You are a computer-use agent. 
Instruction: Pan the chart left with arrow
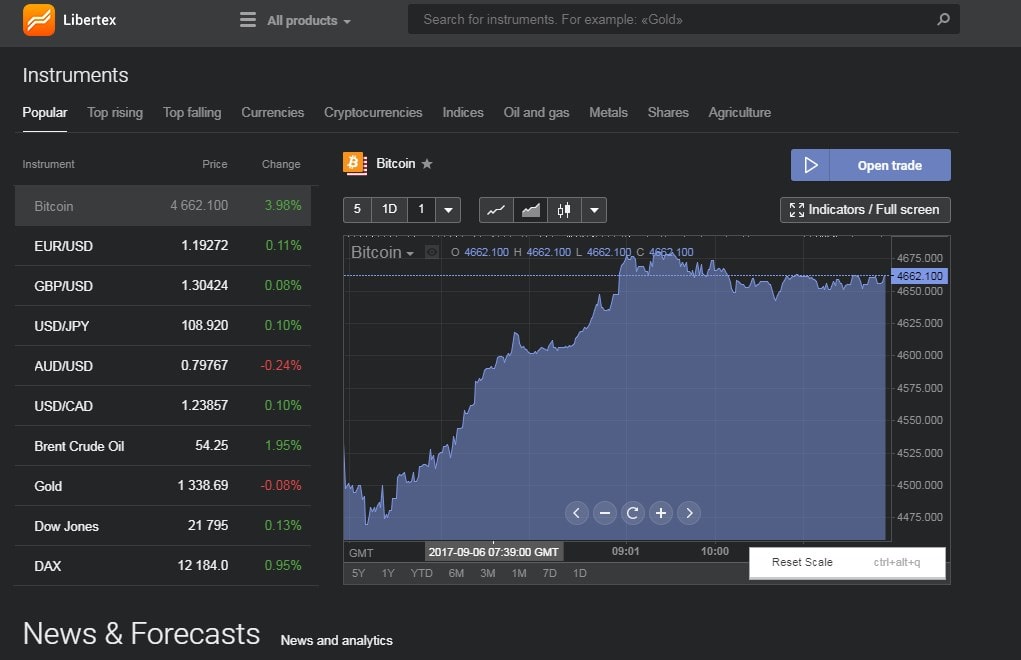pyautogui.click(x=576, y=513)
